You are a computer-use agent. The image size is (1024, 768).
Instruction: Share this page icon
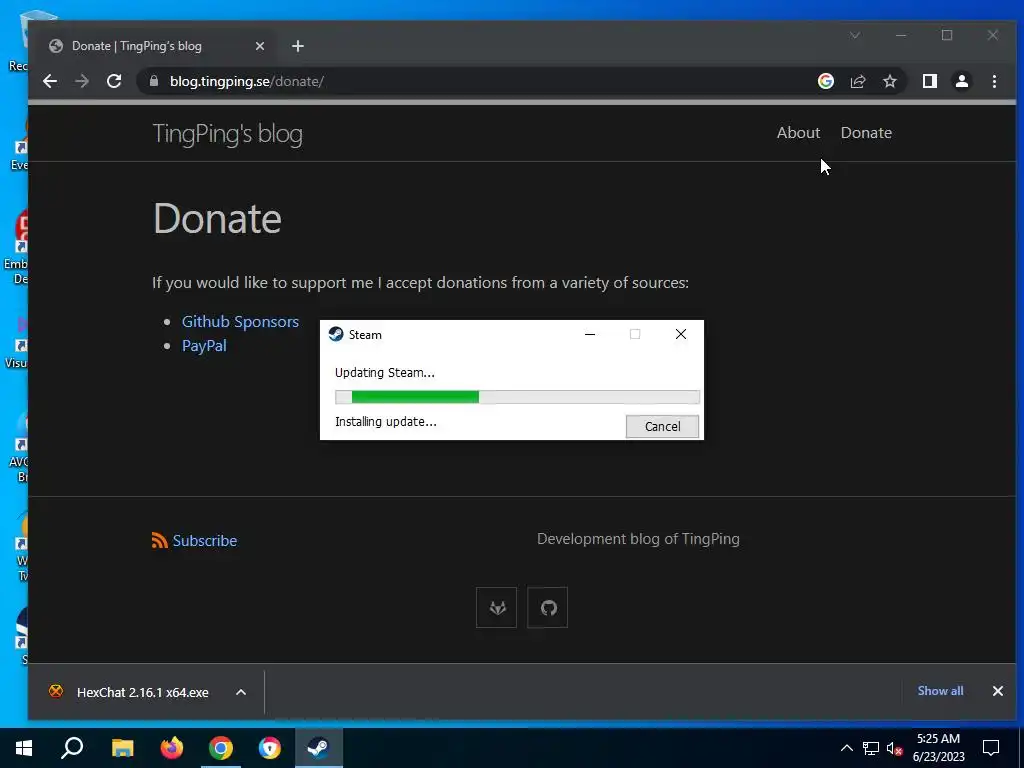(x=857, y=81)
